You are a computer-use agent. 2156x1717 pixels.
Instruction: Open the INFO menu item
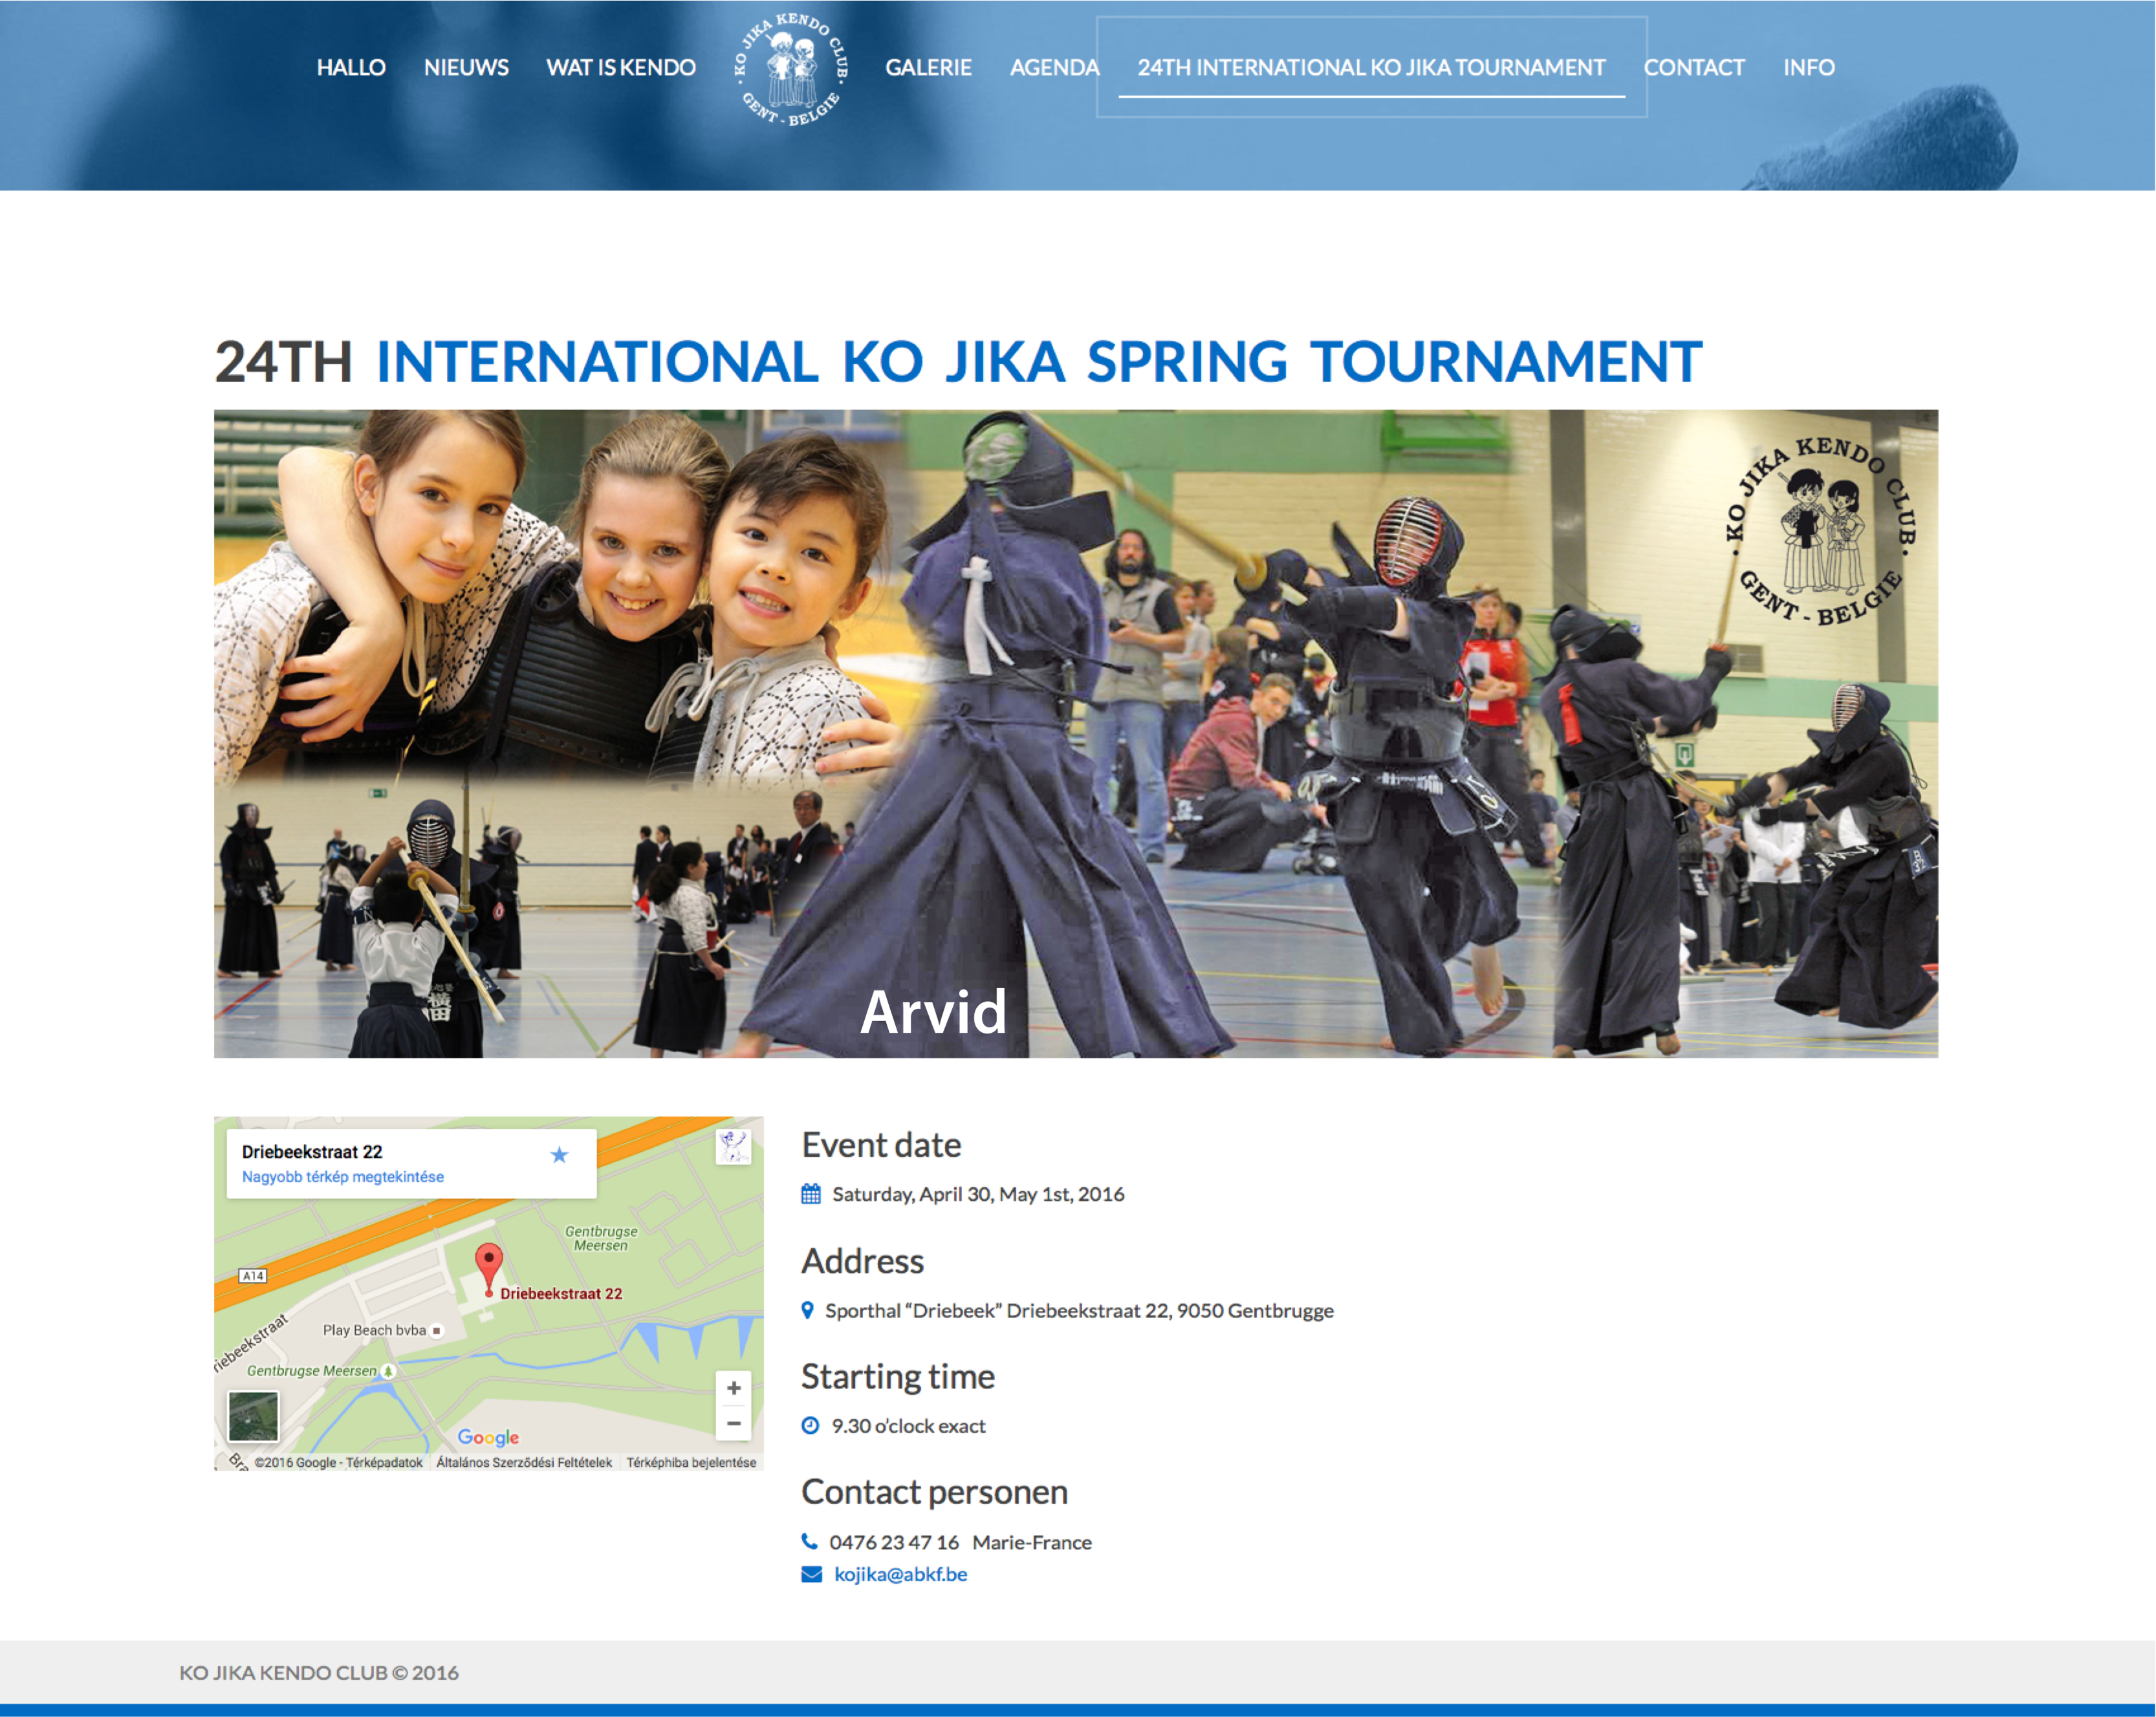(x=1808, y=67)
